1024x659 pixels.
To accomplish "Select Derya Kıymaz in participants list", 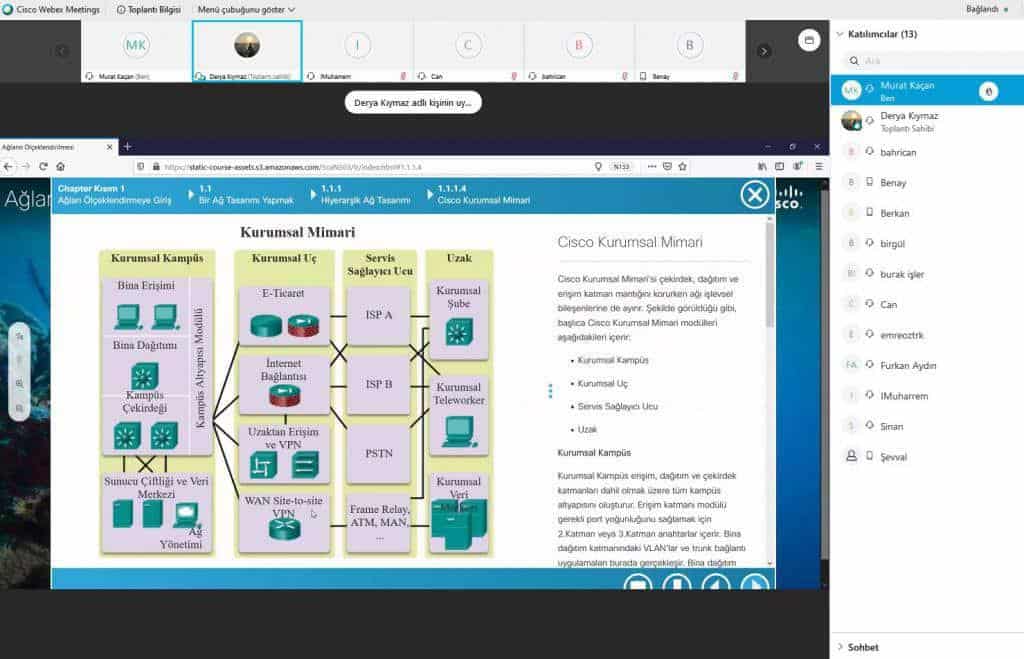I will tap(927, 121).
